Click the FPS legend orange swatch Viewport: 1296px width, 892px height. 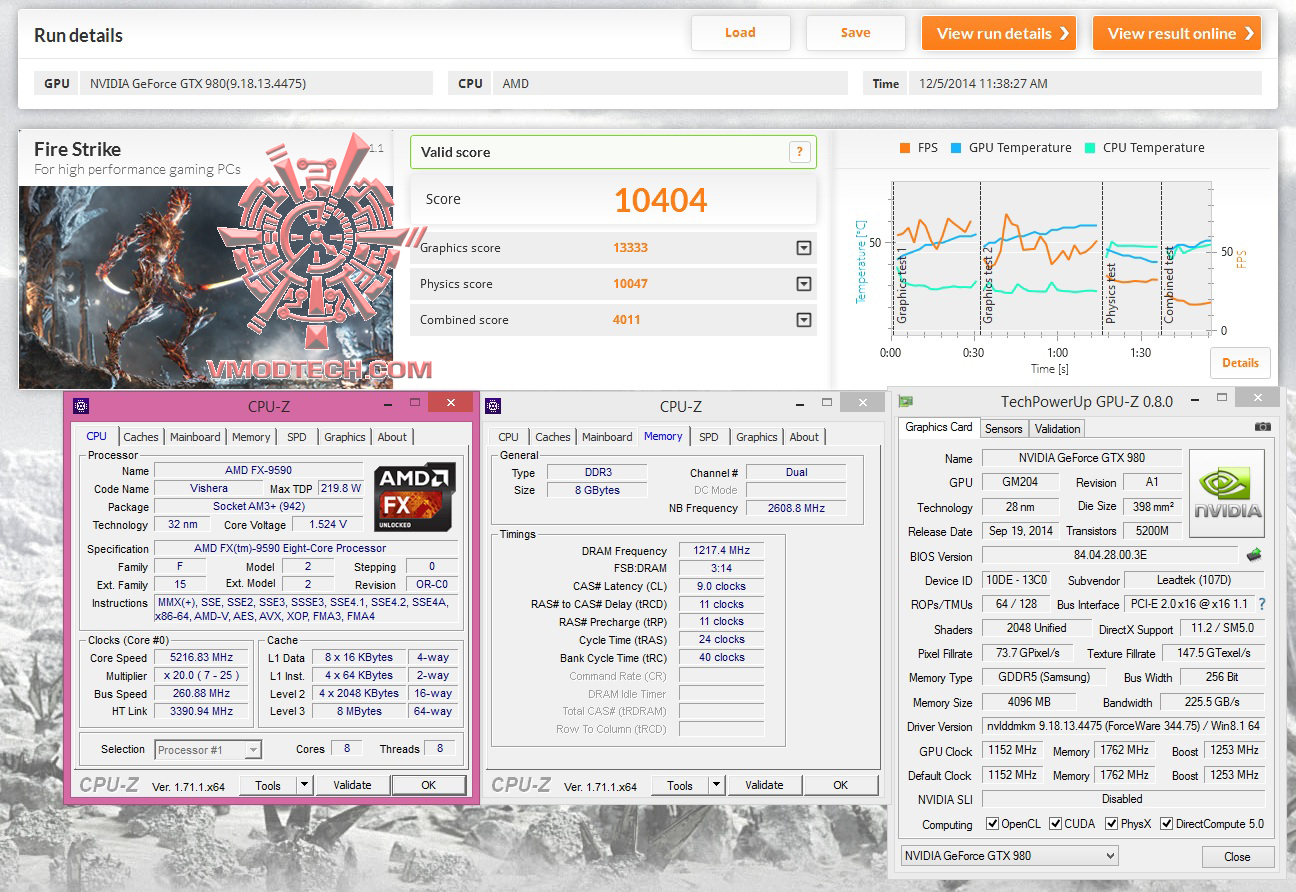[x=905, y=148]
